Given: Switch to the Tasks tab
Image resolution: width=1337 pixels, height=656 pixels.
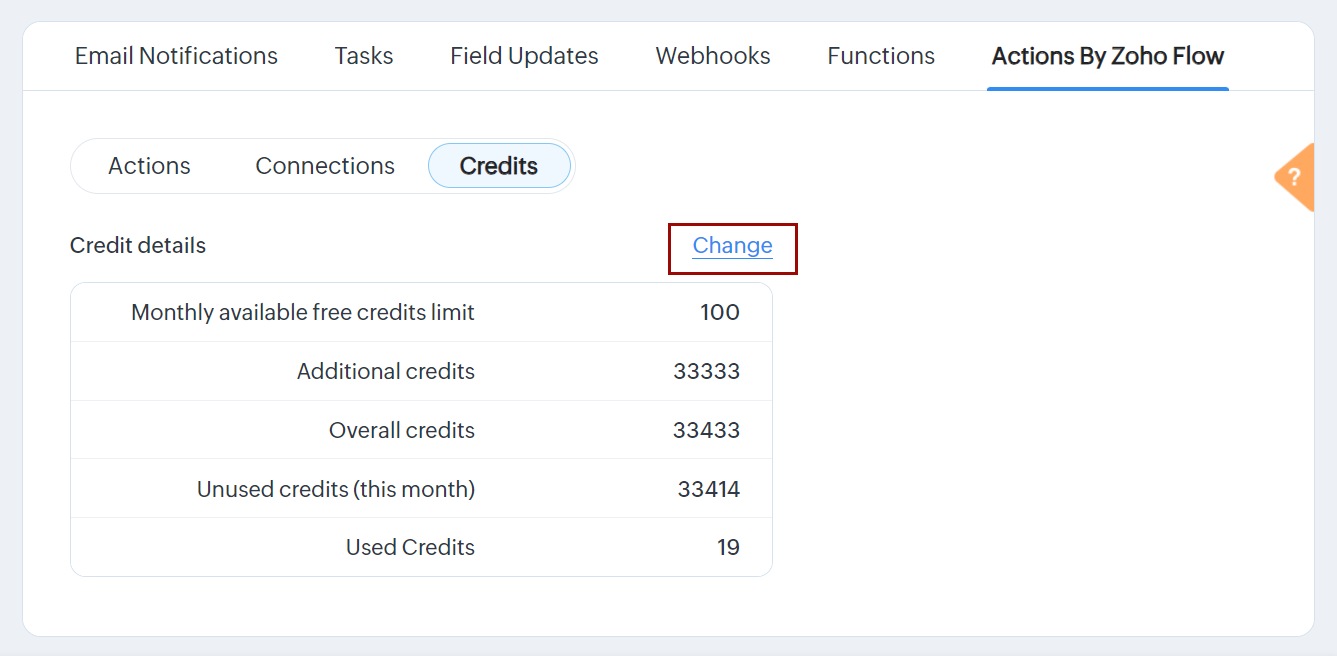Looking at the screenshot, I should point(364,56).
